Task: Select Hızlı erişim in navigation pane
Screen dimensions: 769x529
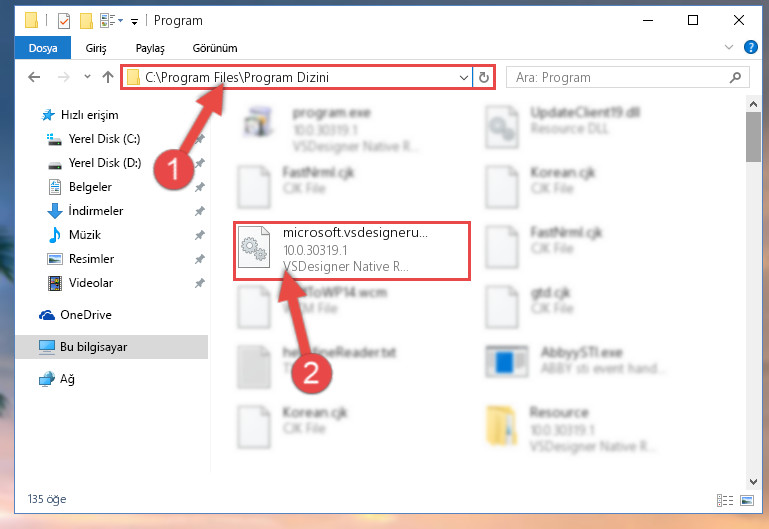Action: coord(89,115)
